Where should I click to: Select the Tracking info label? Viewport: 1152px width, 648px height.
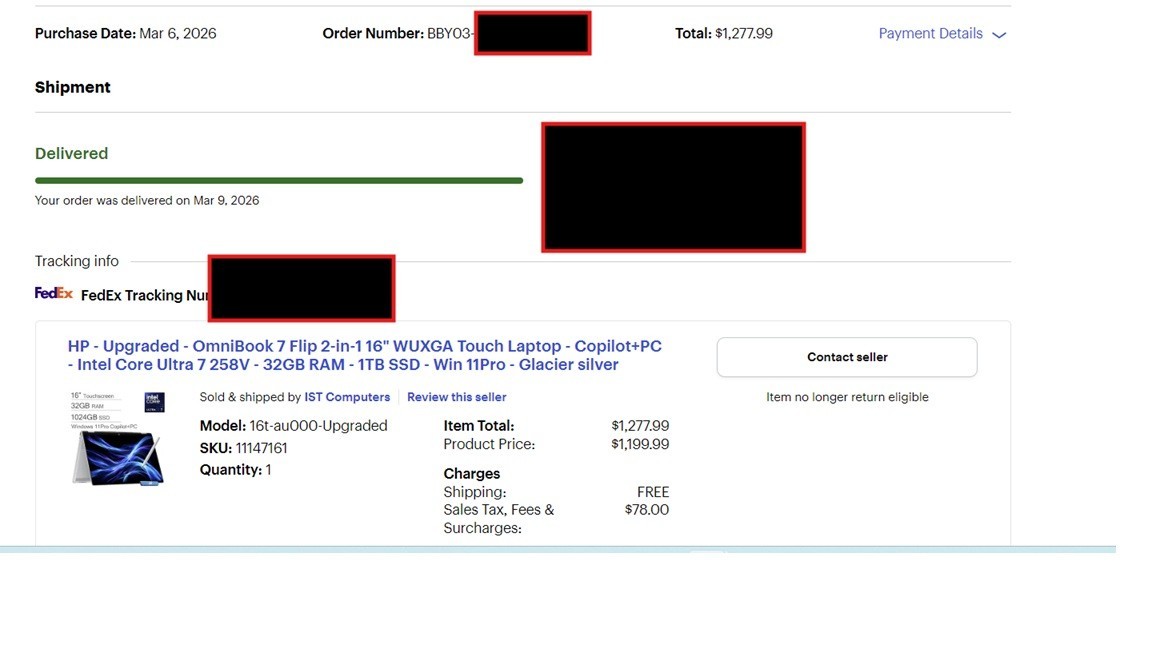tap(76, 262)
